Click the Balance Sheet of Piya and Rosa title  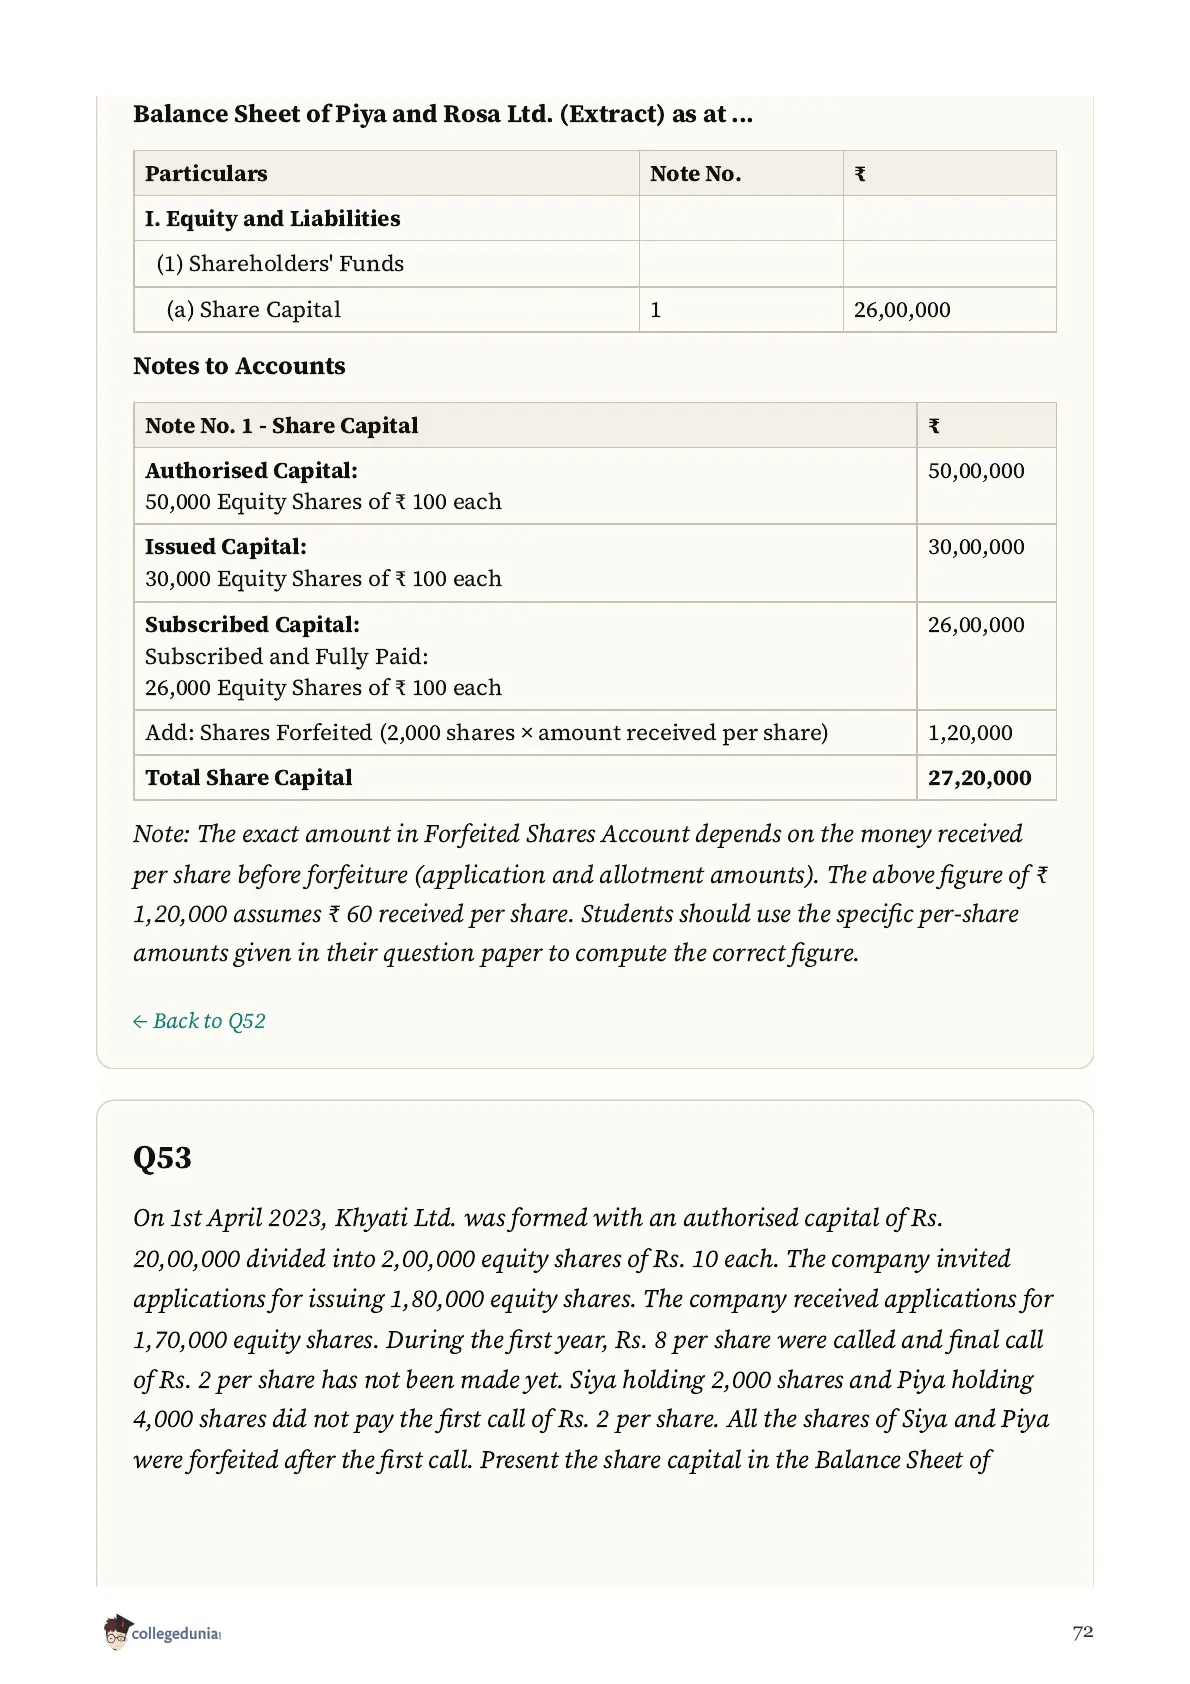[x=443, y=114]
